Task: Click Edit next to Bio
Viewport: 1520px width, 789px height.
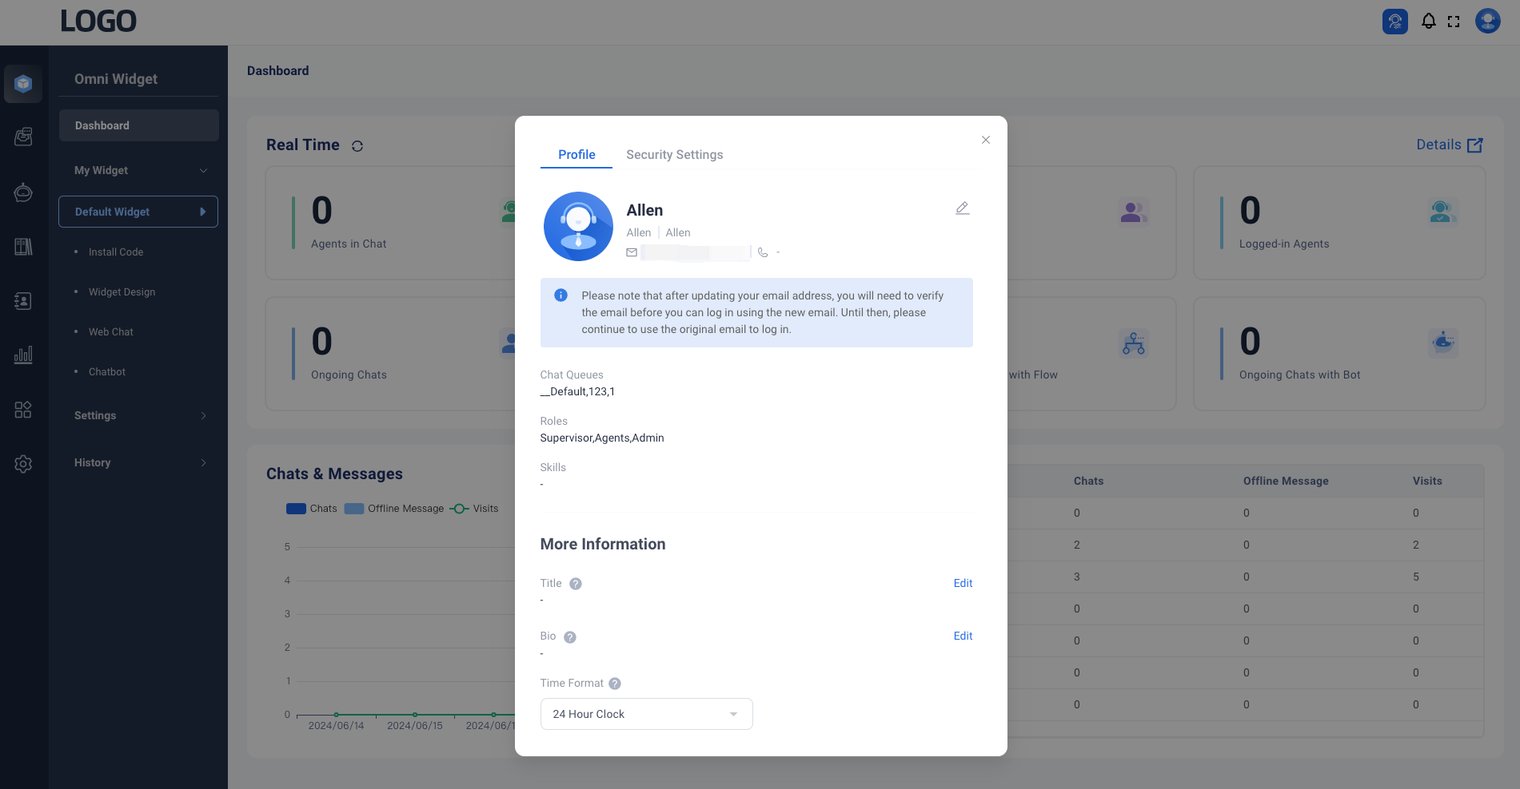Action: click(x=962, y=636)
